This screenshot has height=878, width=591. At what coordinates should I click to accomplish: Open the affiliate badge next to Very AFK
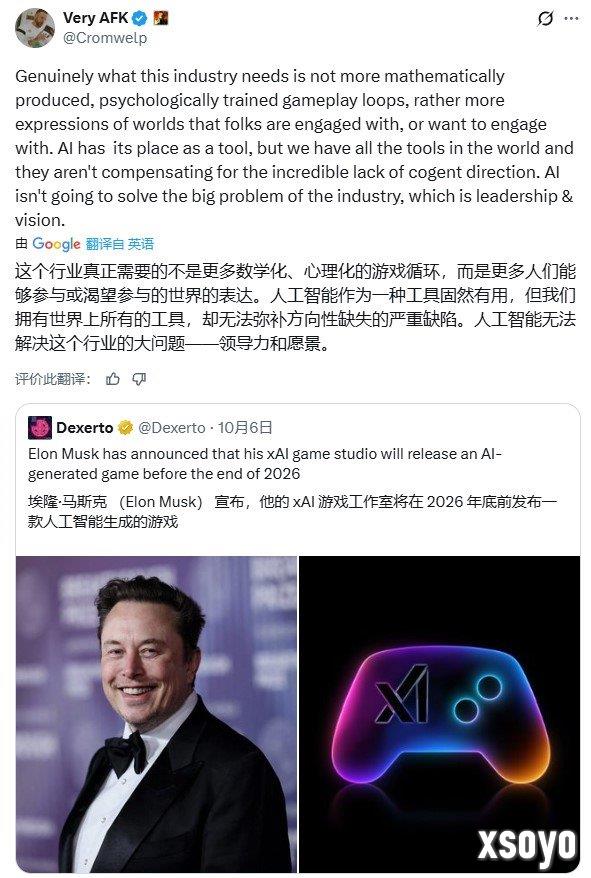tap(161, 18)
